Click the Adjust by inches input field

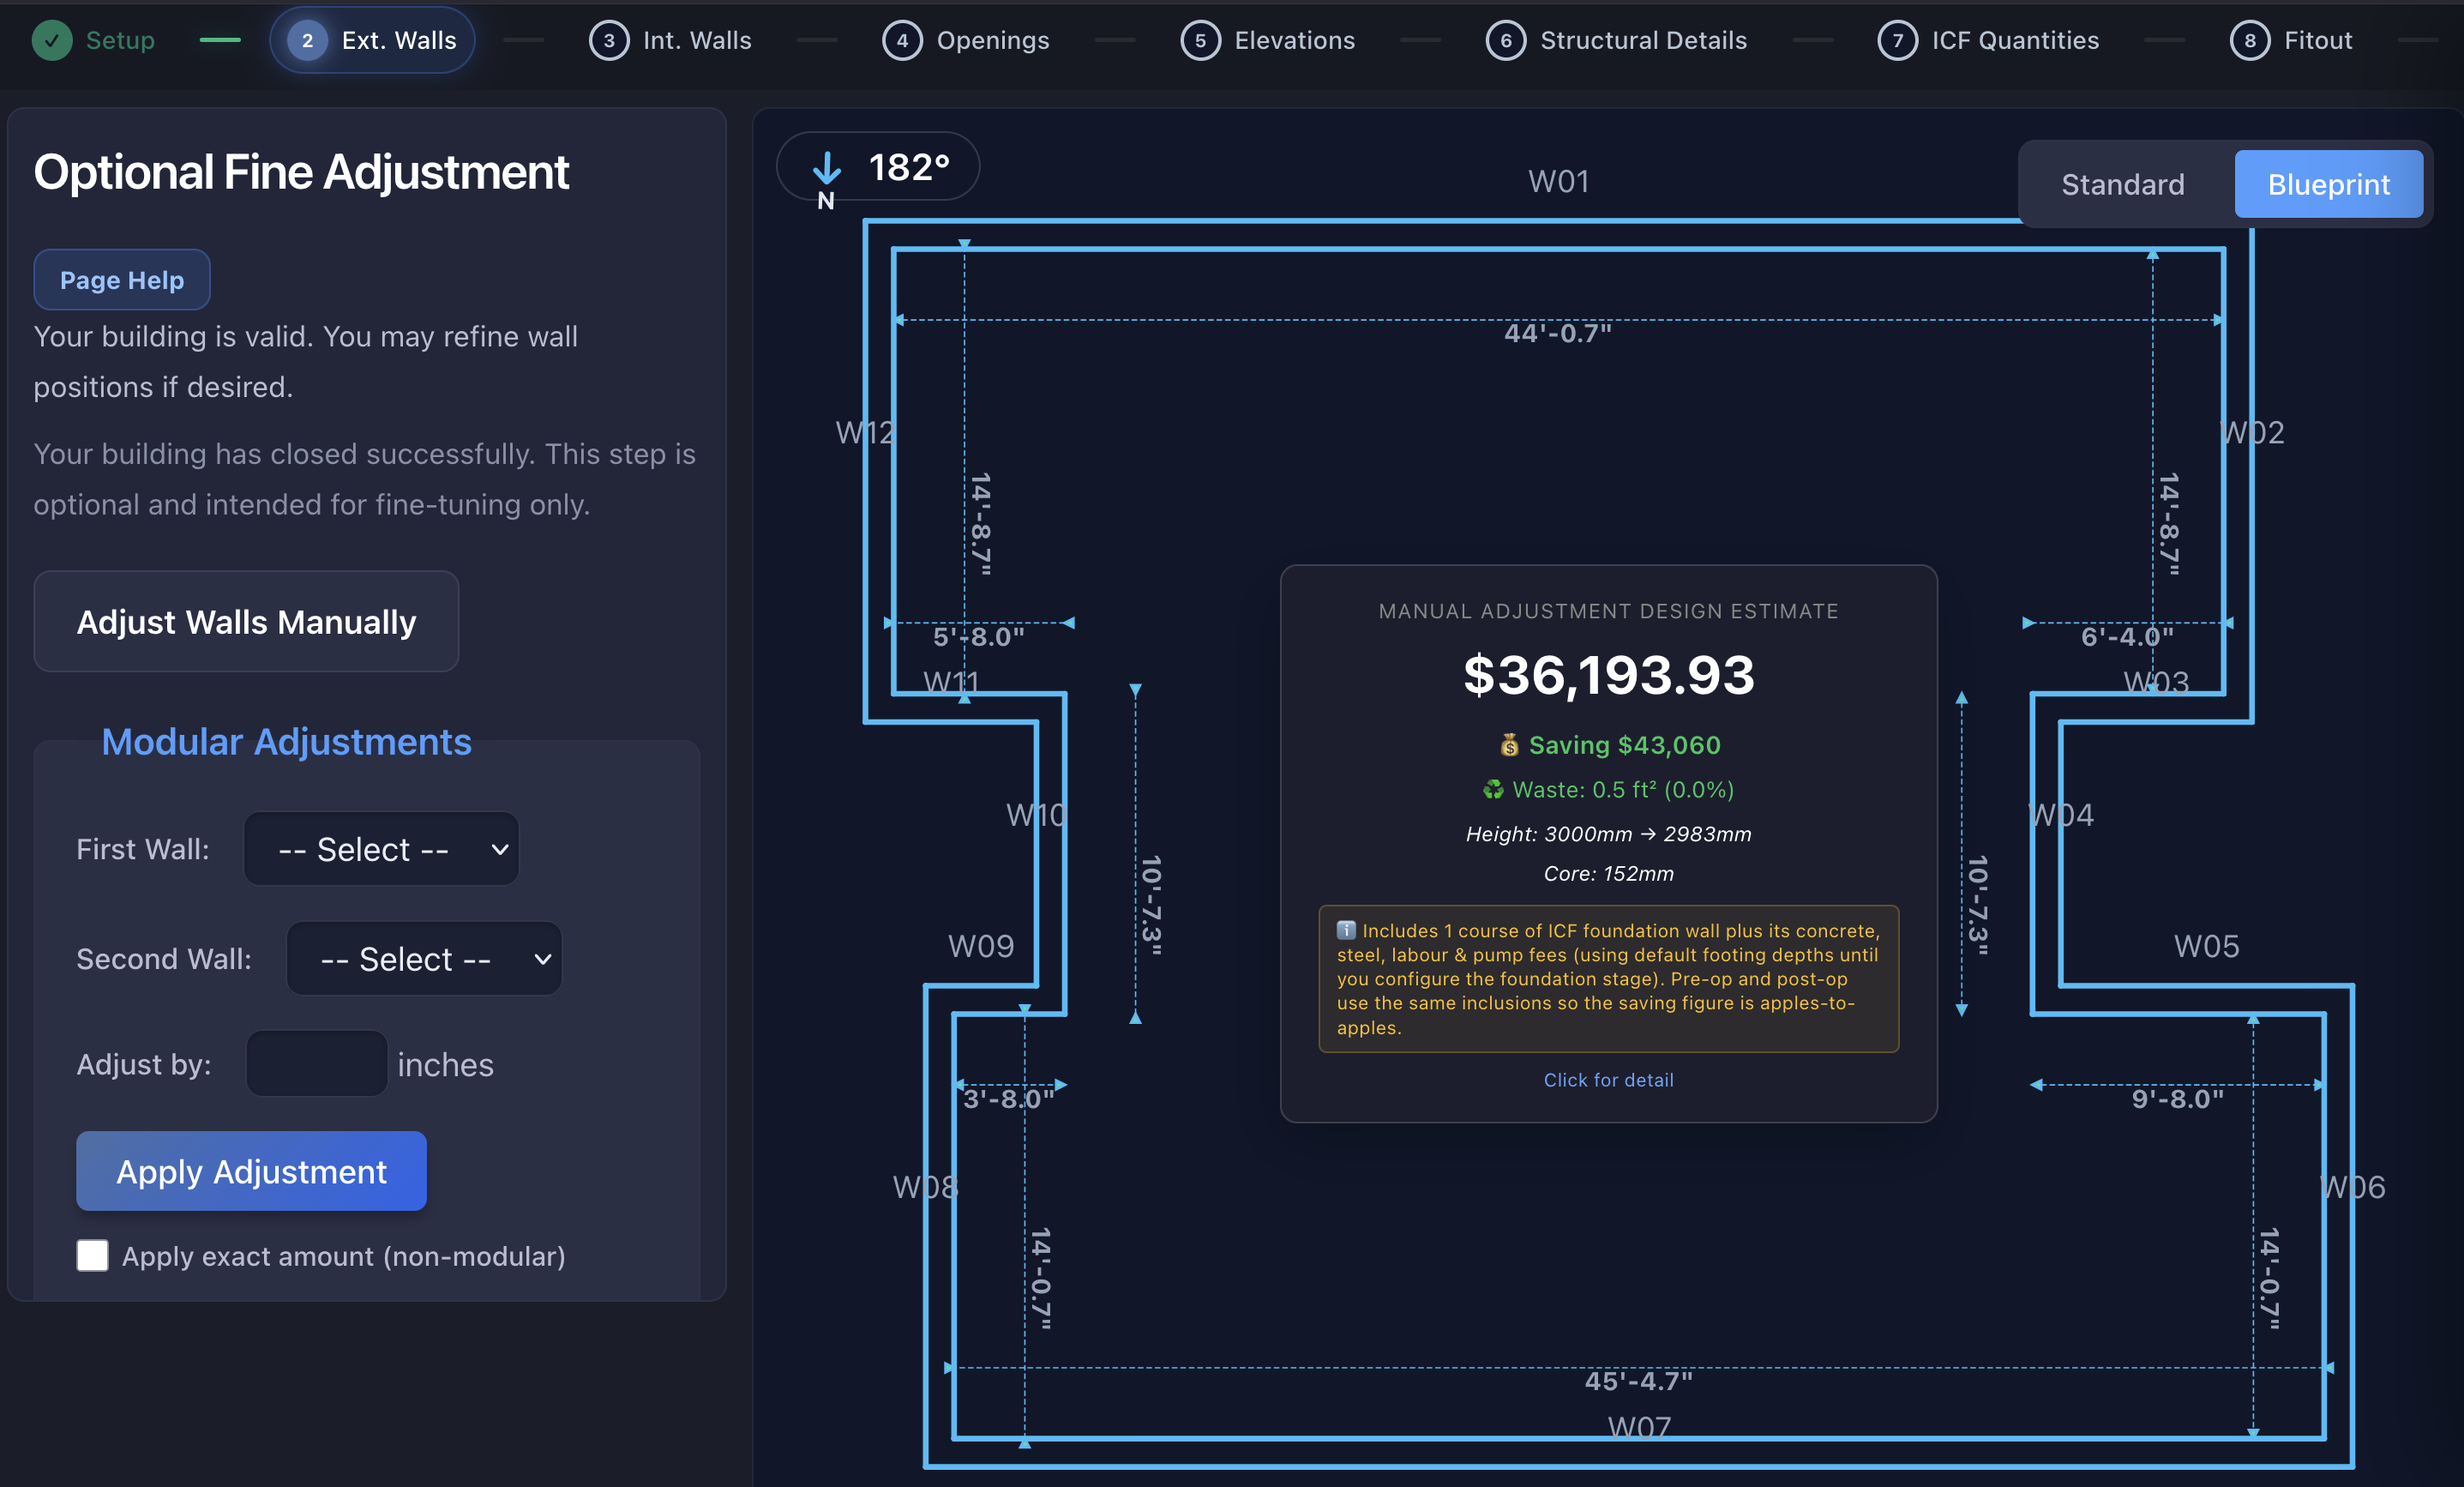tap(317, 1064)
